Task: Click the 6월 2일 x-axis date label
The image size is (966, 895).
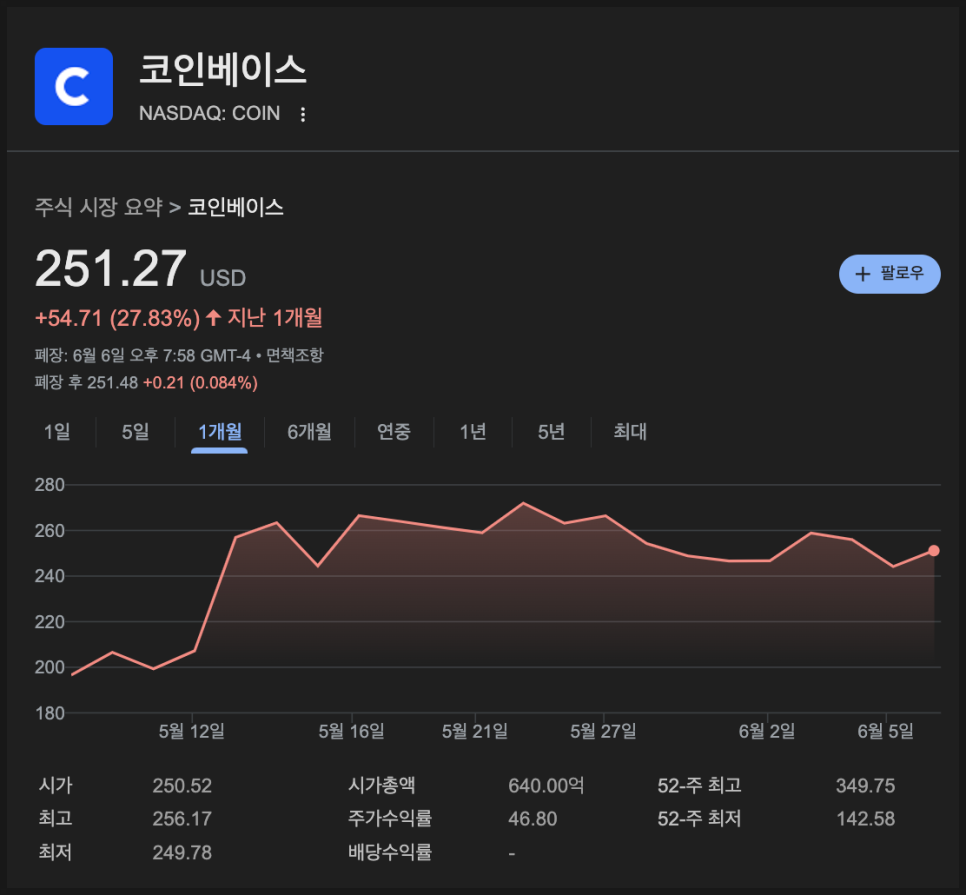Action: 767,731
